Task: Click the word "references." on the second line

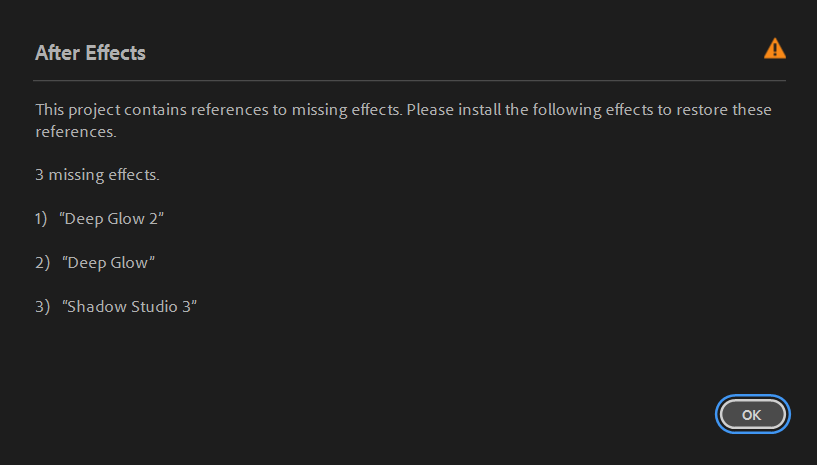Action: (76, 131)
